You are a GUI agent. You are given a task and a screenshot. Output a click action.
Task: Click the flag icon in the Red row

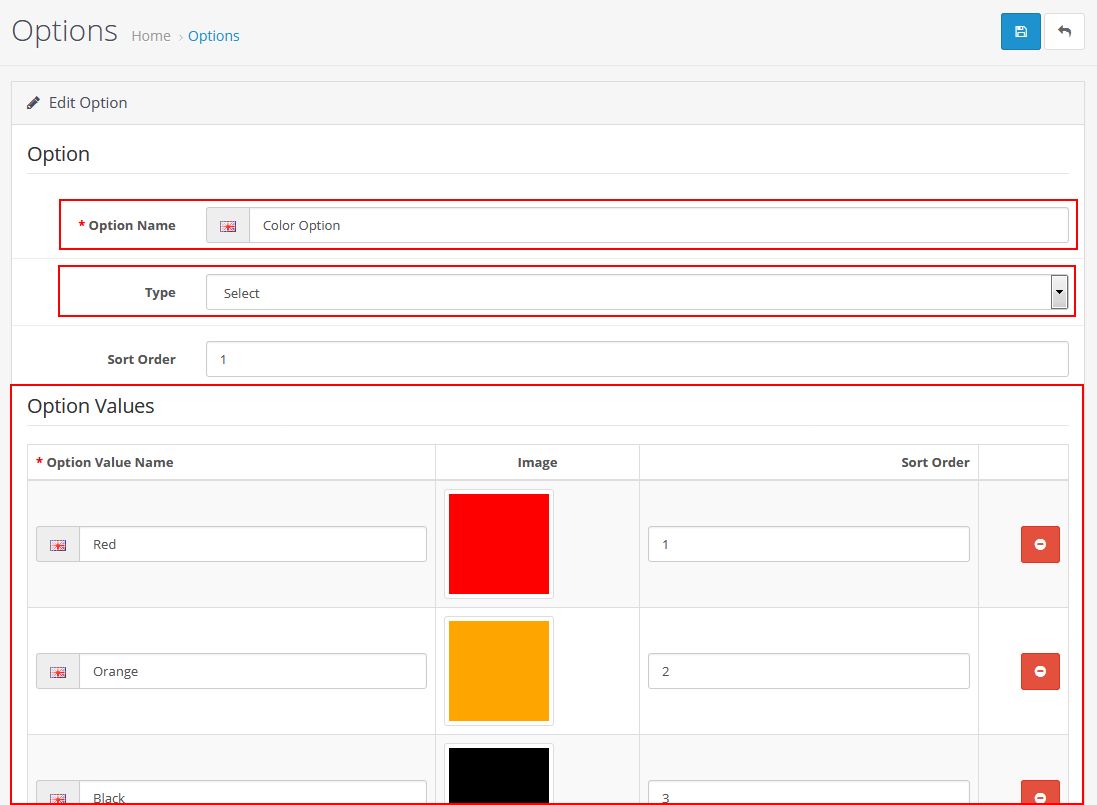(x=58, y=544)
